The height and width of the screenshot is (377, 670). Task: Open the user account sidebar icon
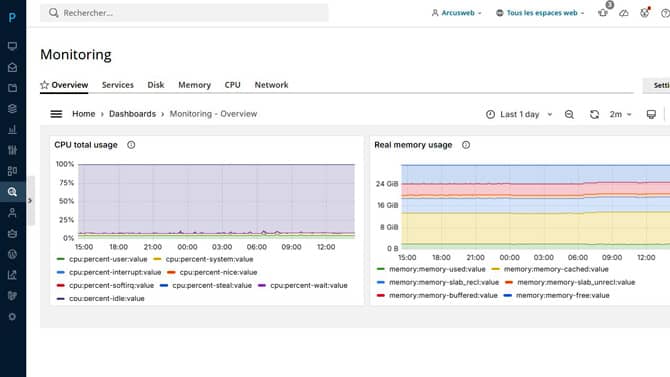pos(12,212)
